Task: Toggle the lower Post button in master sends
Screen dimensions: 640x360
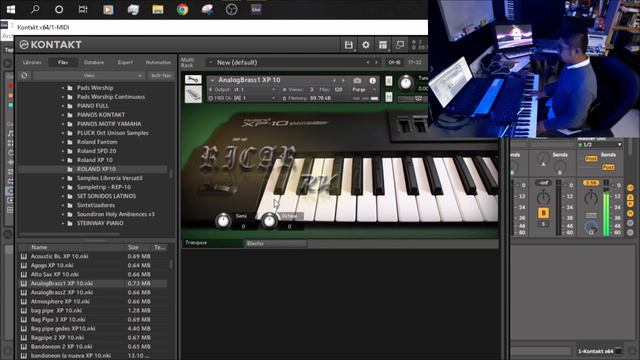Action: point(608,167)
